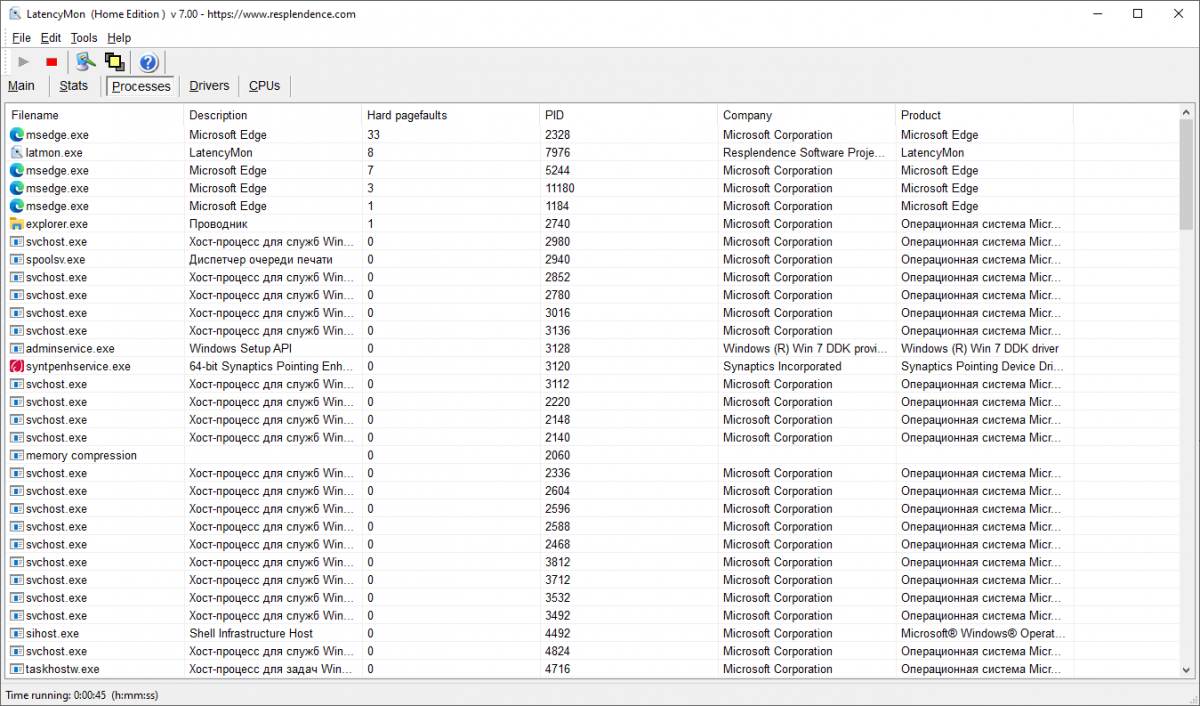The width and height of the screenshot is (1200, 706).
Task: Select the Processes tab
Action: coord(141,86)
